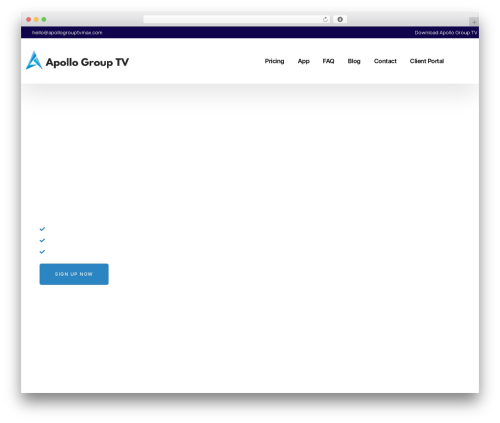
Task: Open a new browser tab with plus
Action: tap(474, 22)
